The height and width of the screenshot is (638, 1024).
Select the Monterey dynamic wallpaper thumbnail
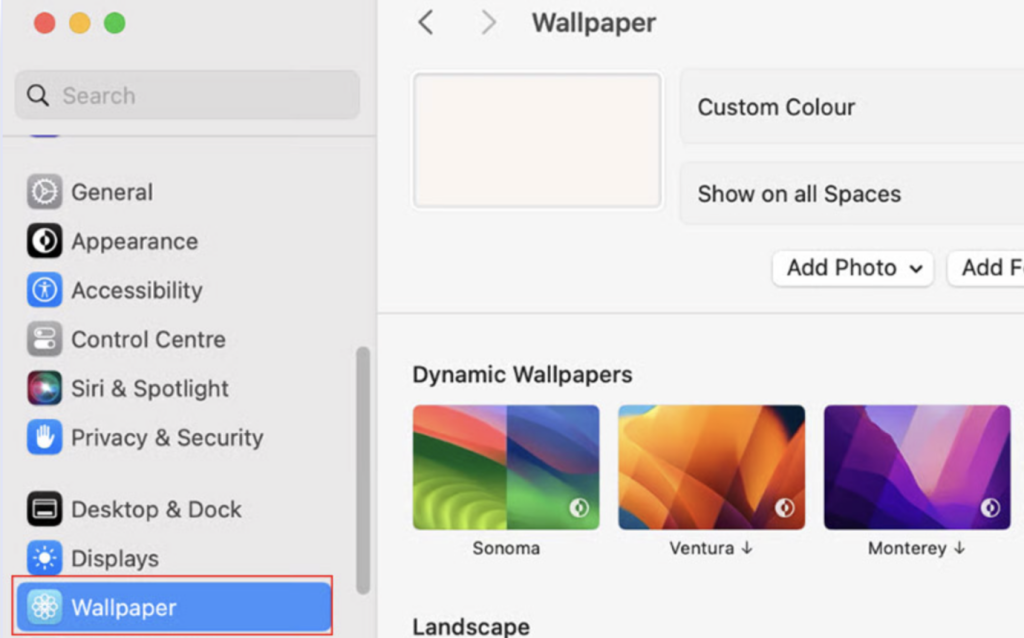917,467
